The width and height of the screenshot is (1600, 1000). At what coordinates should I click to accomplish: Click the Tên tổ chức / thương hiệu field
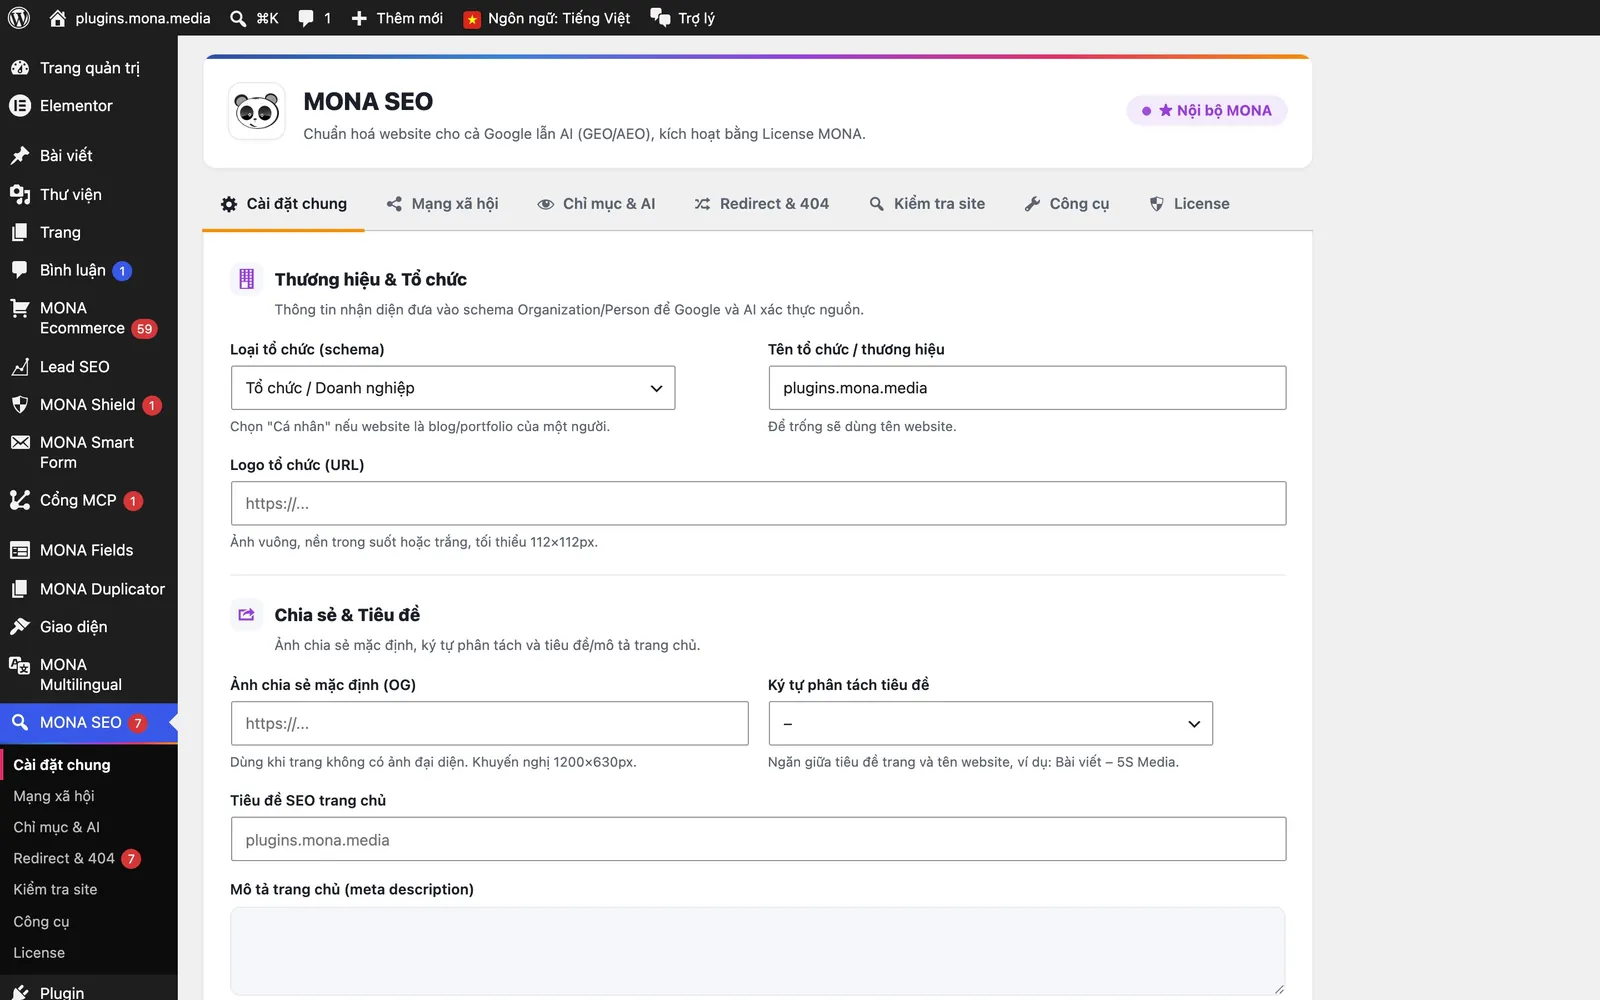1027,388
